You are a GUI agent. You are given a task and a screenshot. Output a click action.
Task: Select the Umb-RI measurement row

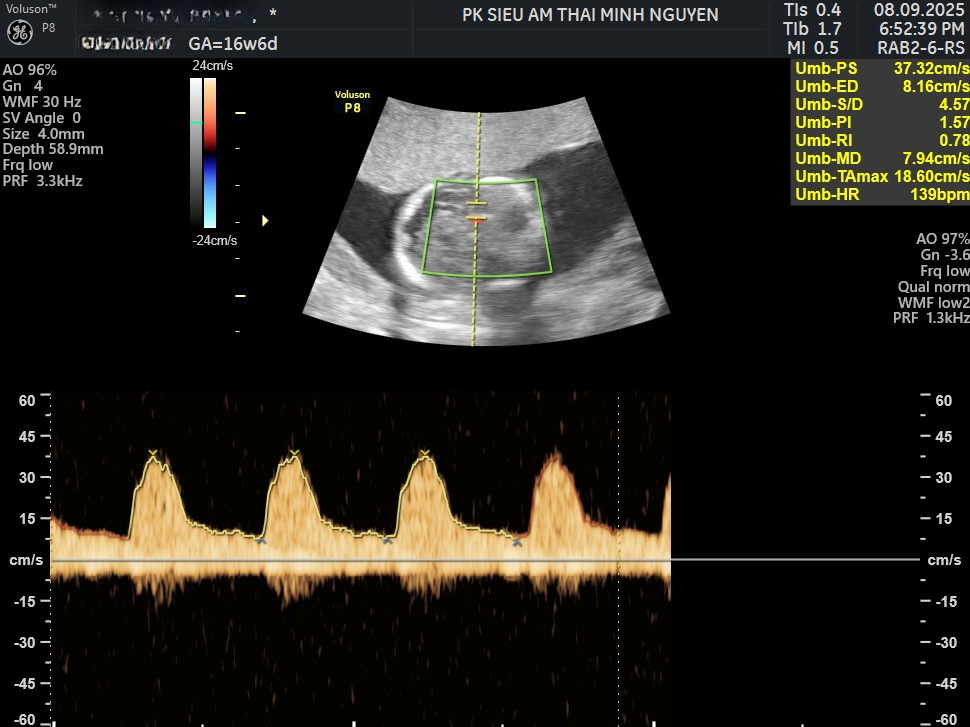point(880,140)
